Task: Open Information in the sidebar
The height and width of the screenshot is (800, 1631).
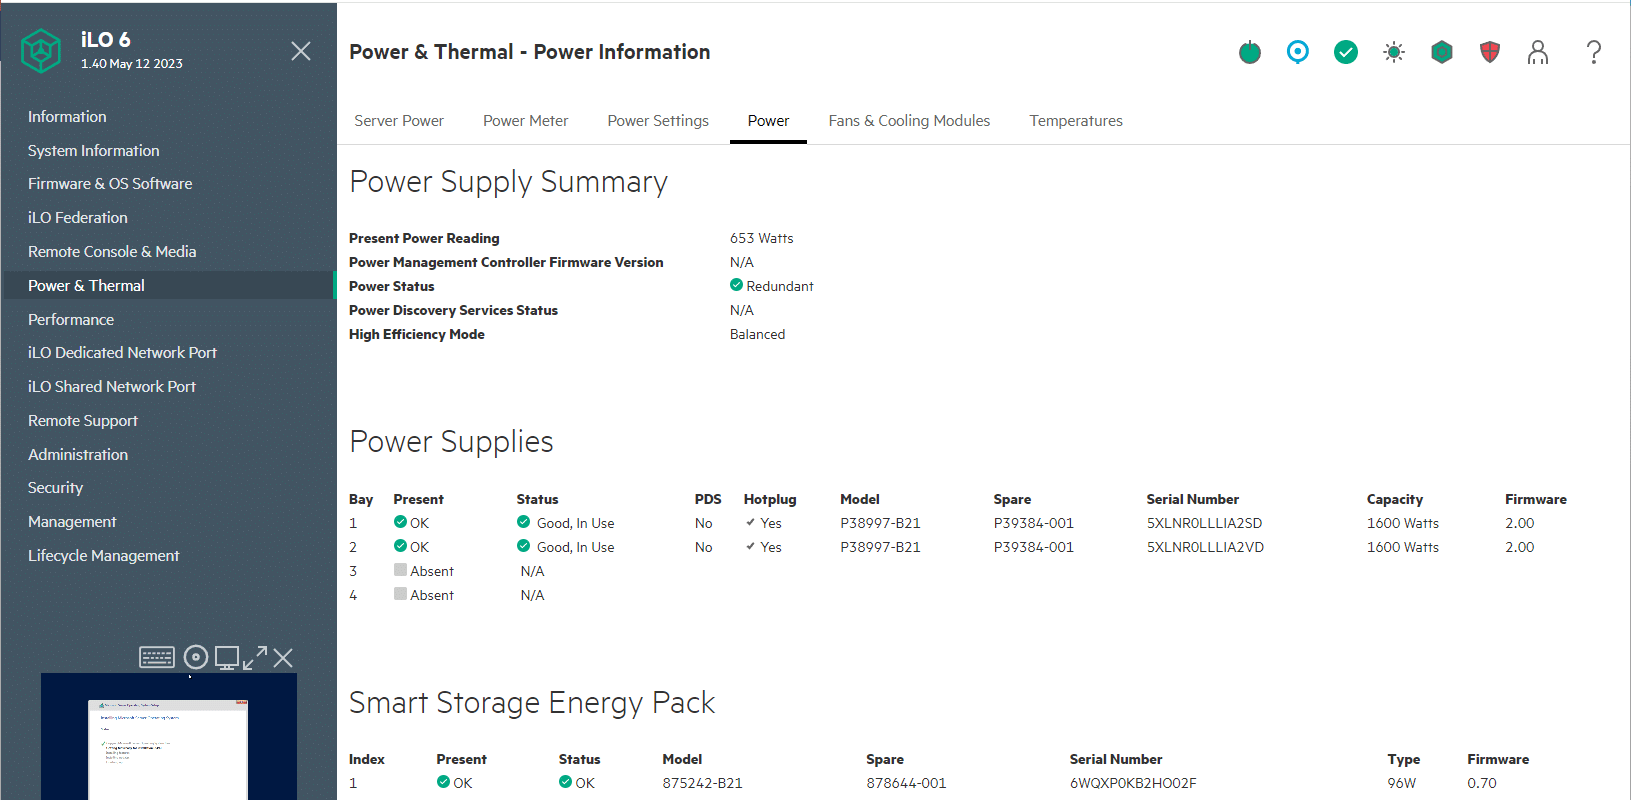Action: pyautogui.click(x=67, y=117)
